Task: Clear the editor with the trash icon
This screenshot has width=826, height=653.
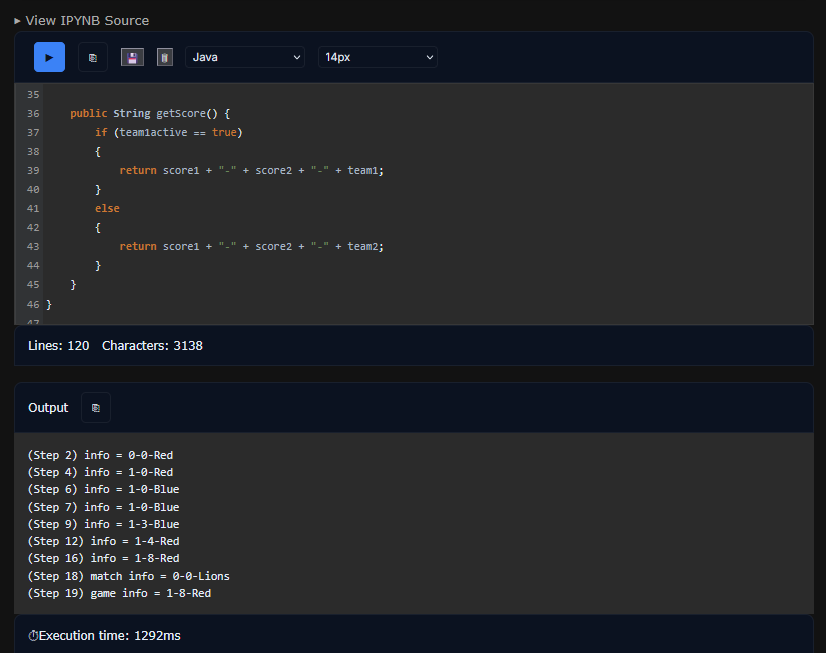Action: (x=165, y=57)
